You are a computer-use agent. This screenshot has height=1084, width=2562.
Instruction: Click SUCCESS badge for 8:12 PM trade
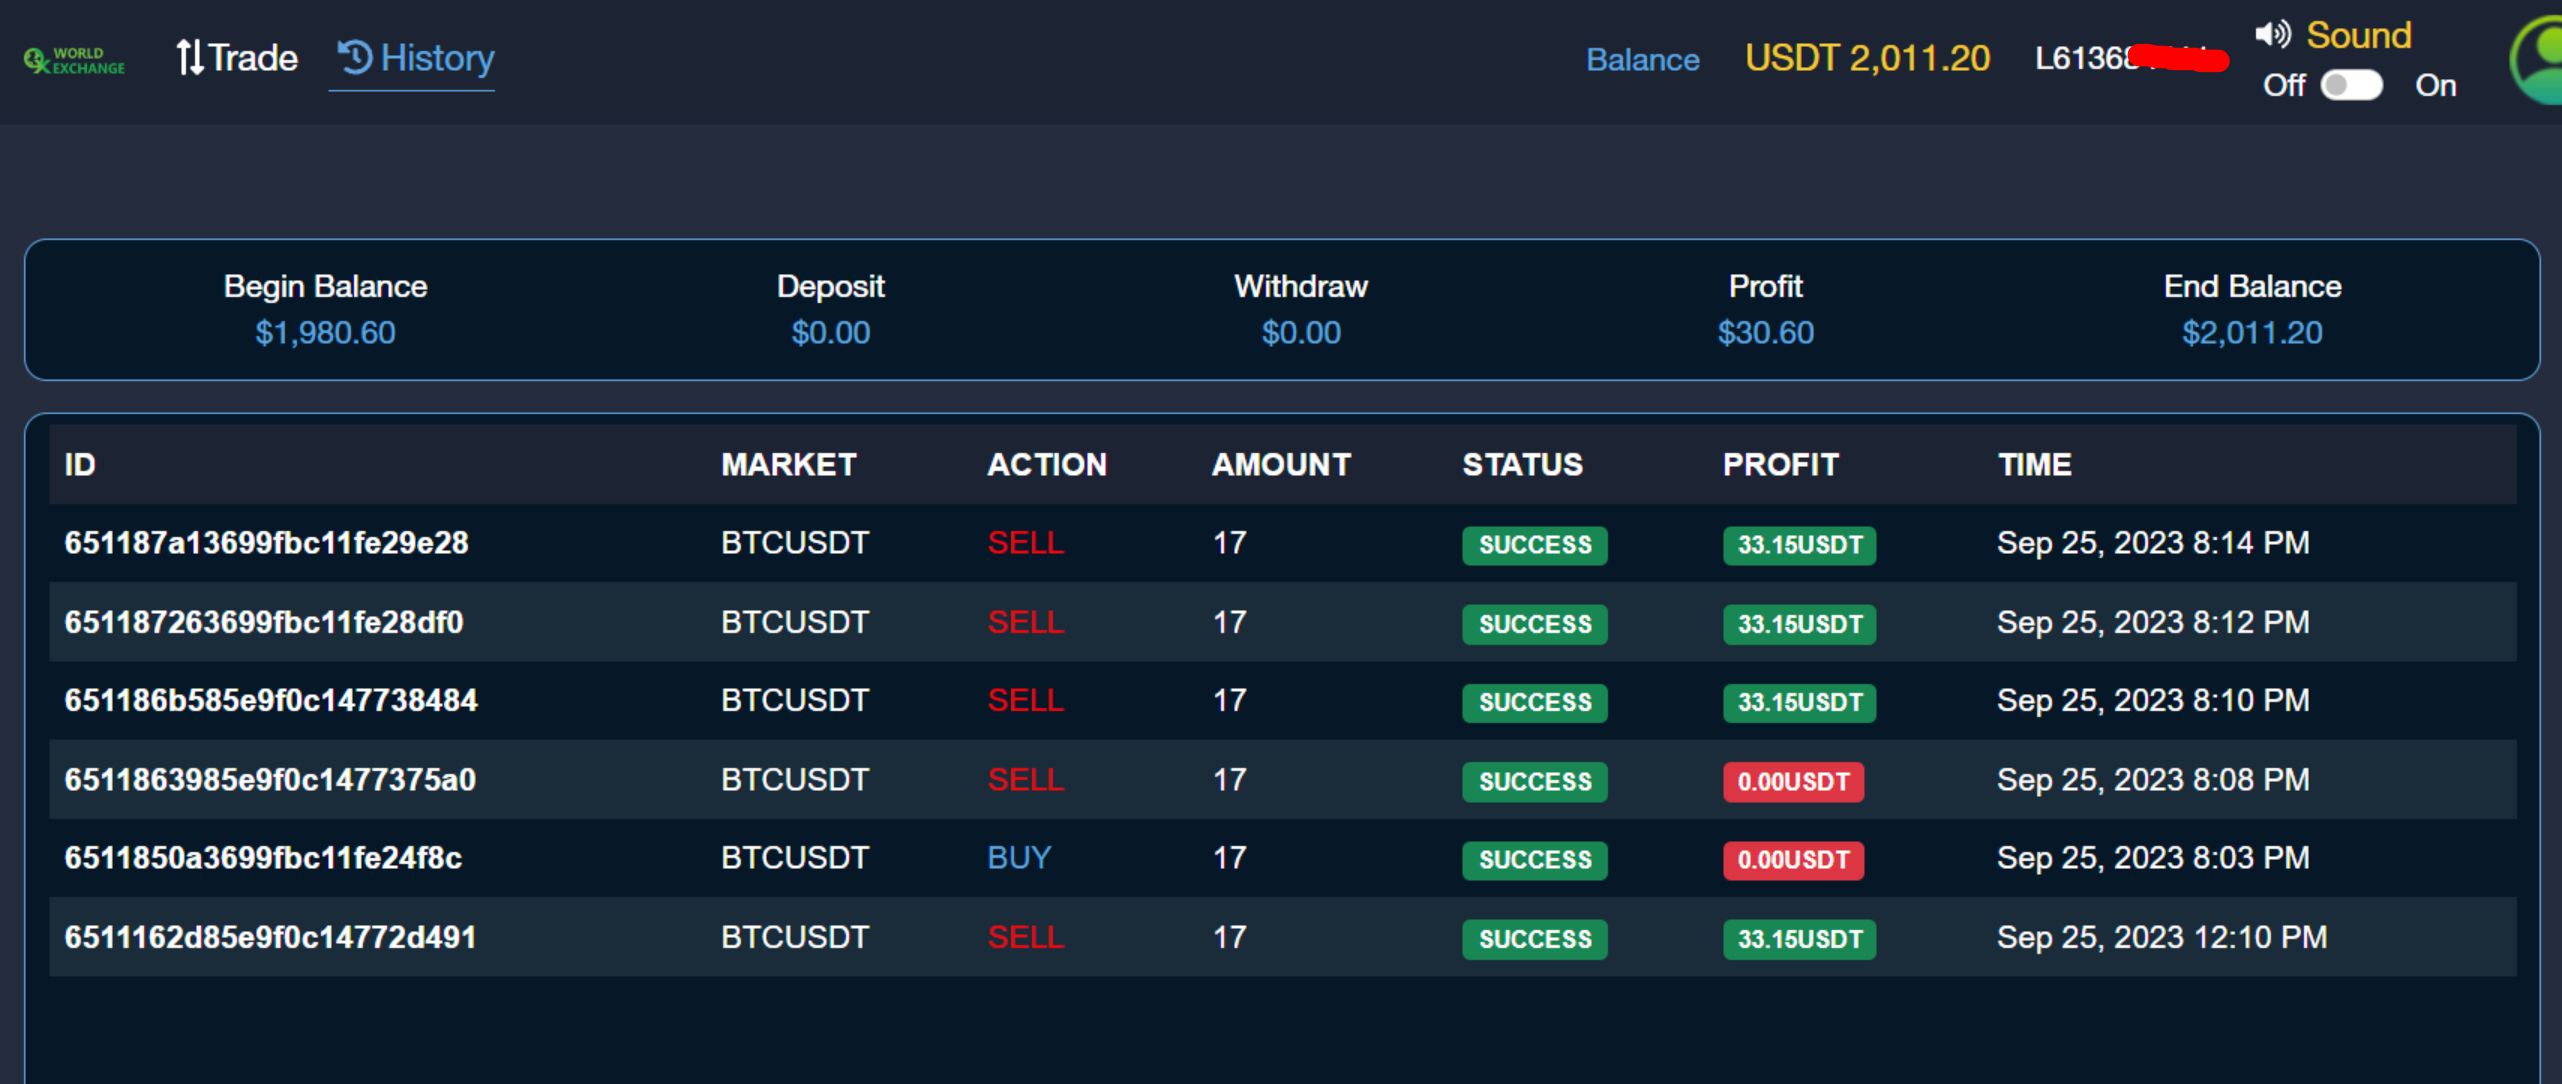coord(1534,624)
